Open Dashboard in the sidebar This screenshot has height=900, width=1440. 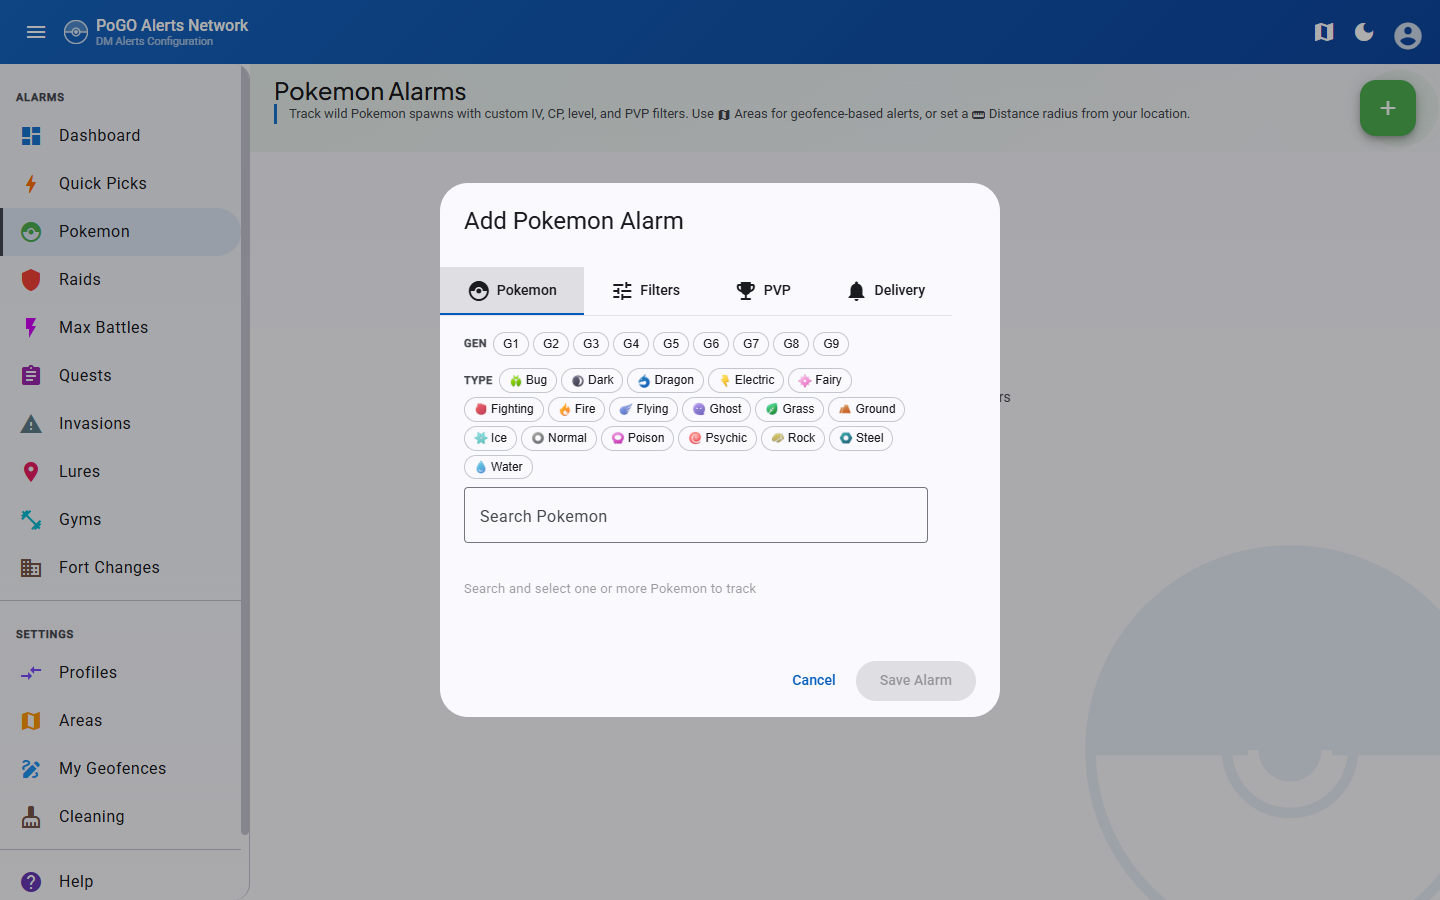(x=120, y=136)
